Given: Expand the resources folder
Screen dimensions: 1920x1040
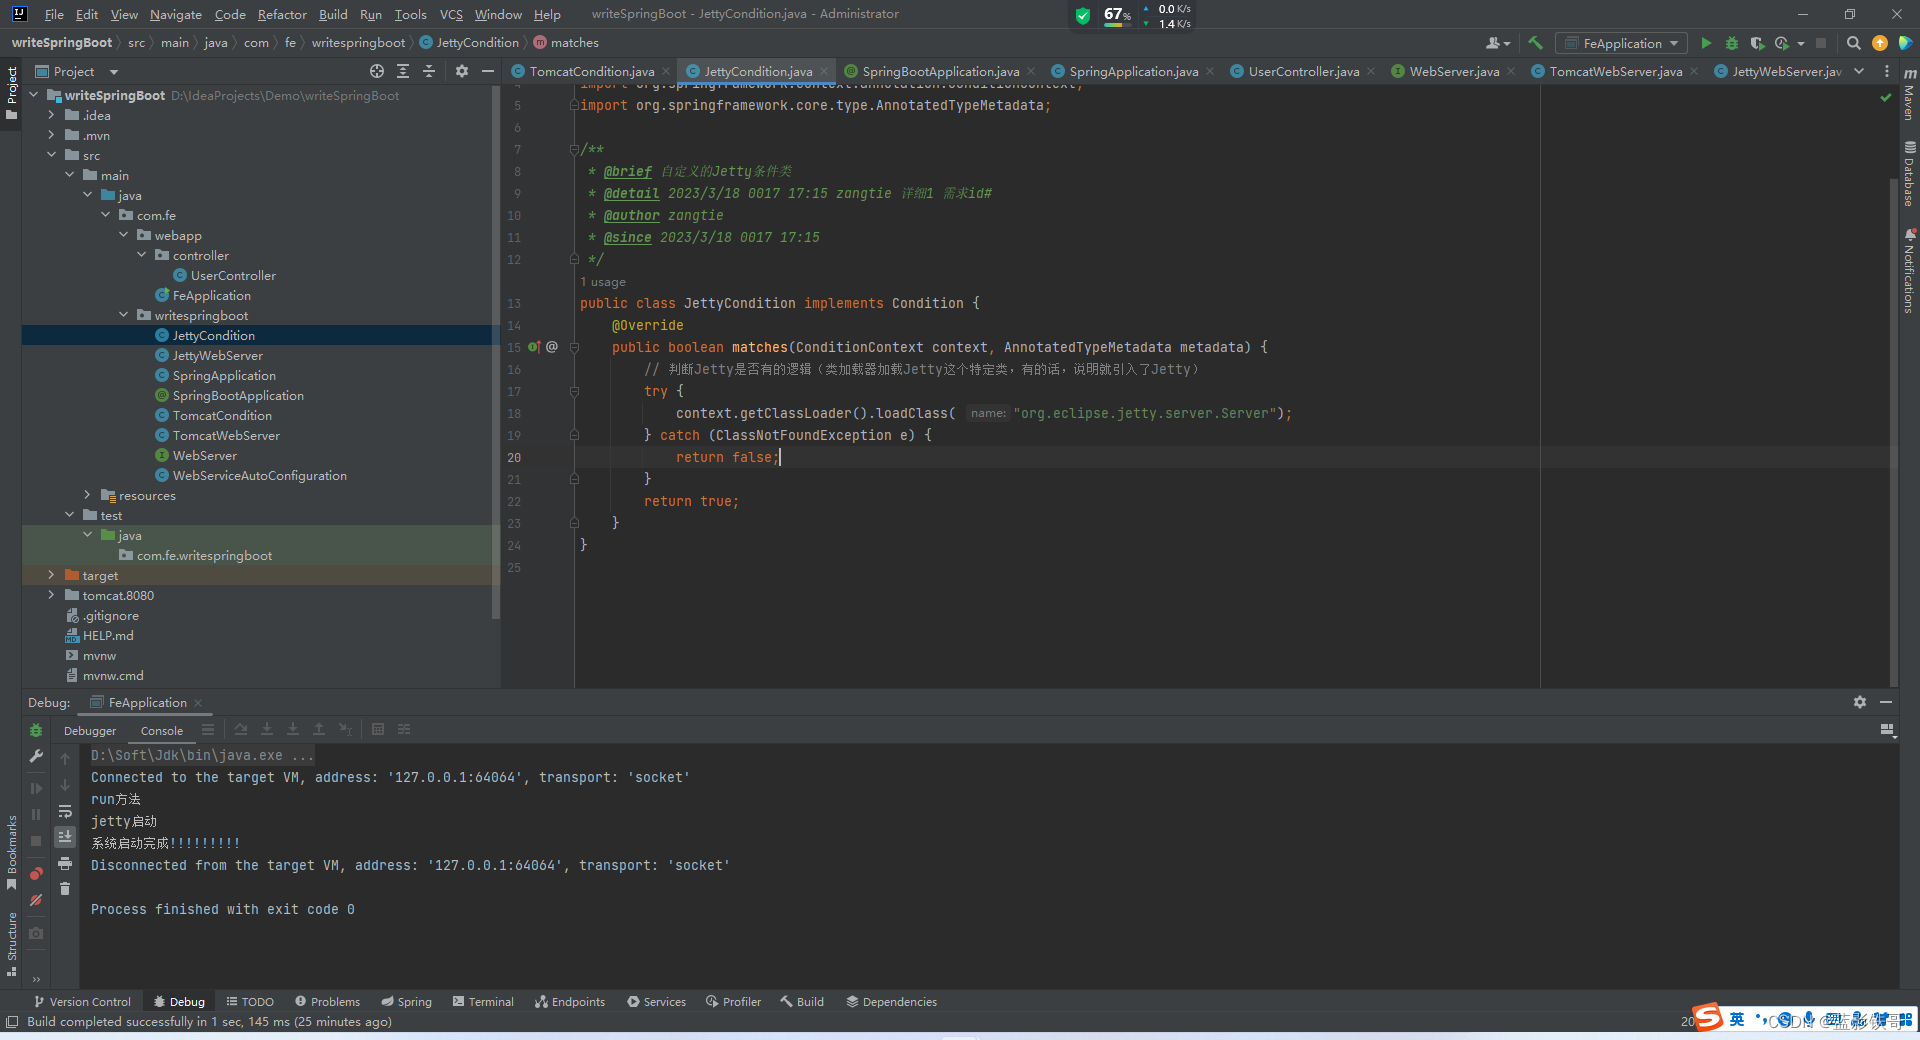Looking at the screenshot, I should (x=87, y=495).
